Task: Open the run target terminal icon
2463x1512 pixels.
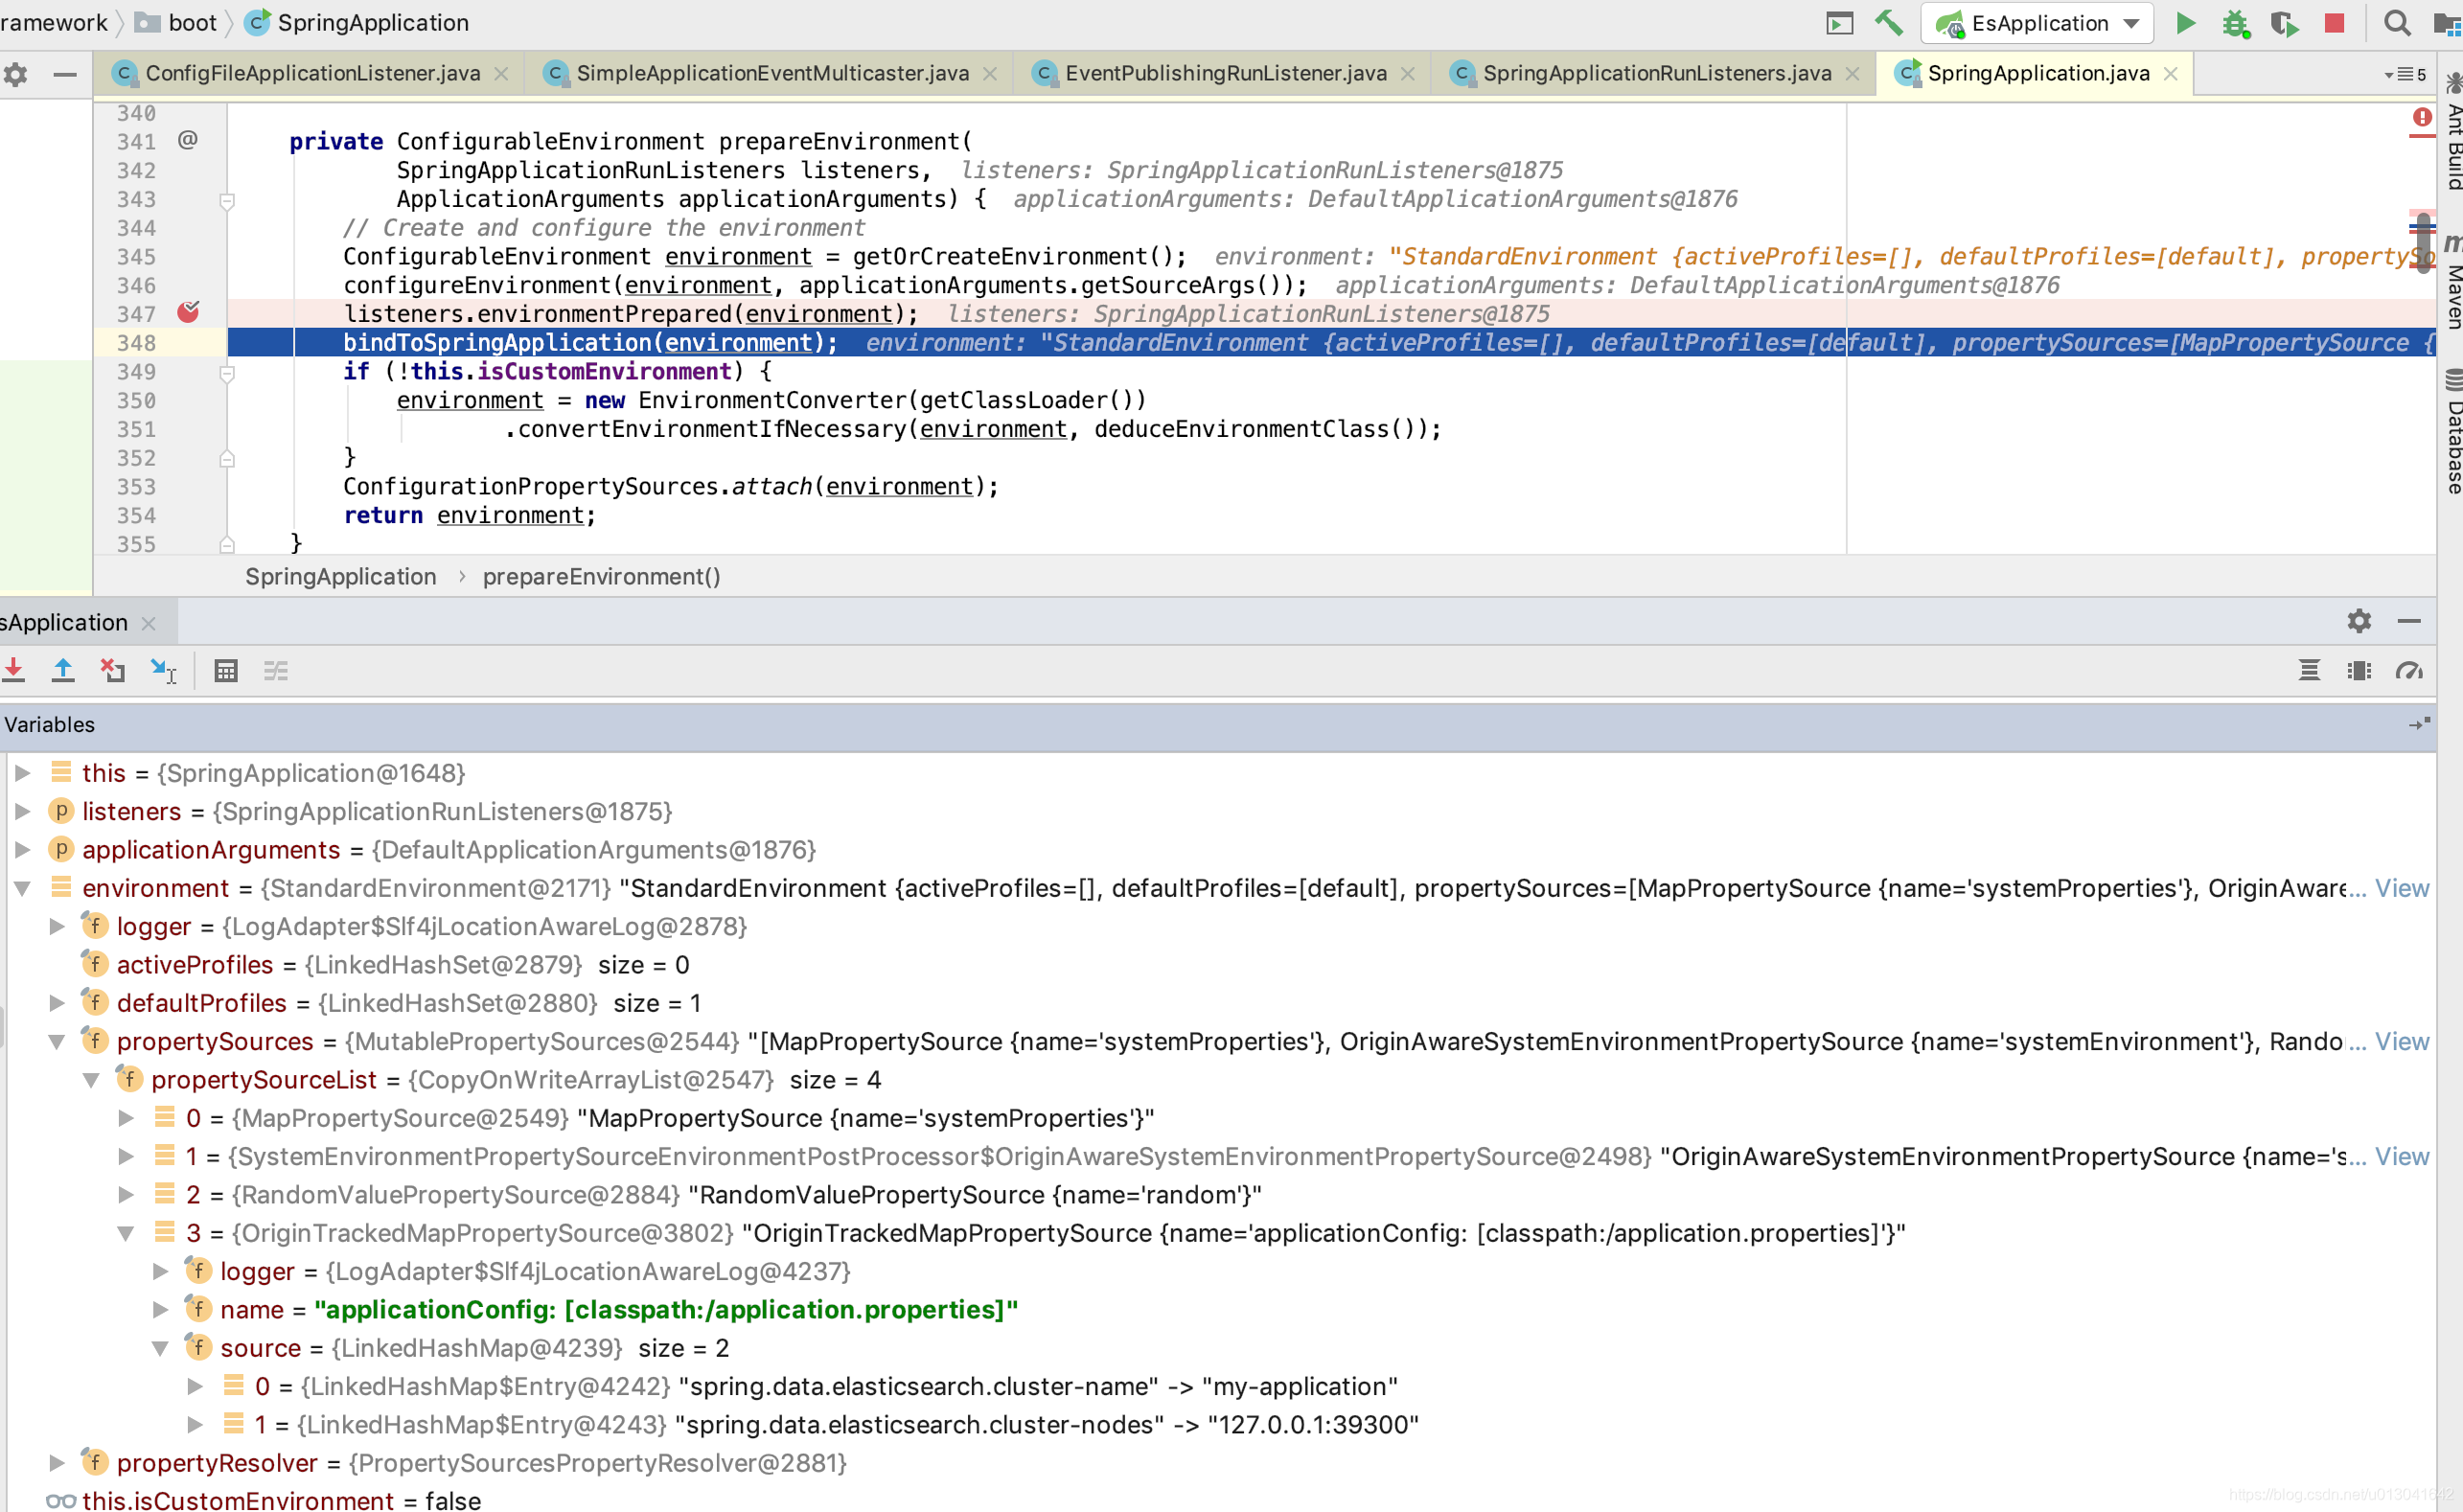Action: pos(1840,23)
